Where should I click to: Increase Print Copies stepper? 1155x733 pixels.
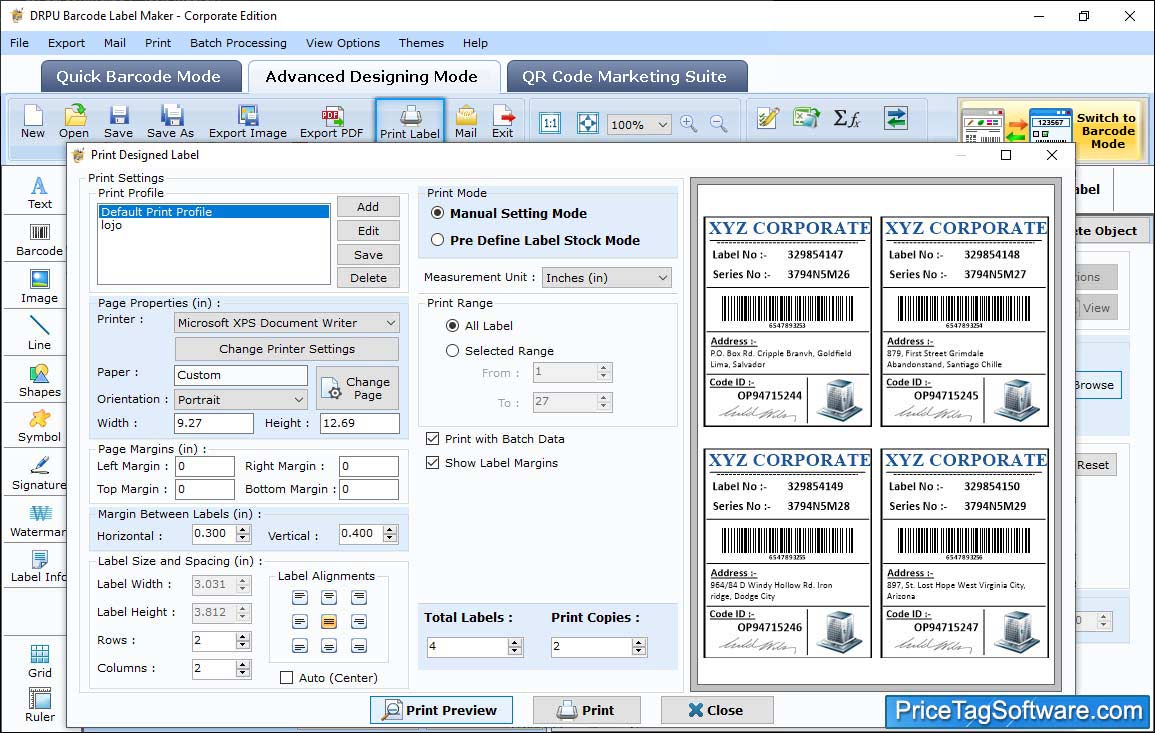639,642
